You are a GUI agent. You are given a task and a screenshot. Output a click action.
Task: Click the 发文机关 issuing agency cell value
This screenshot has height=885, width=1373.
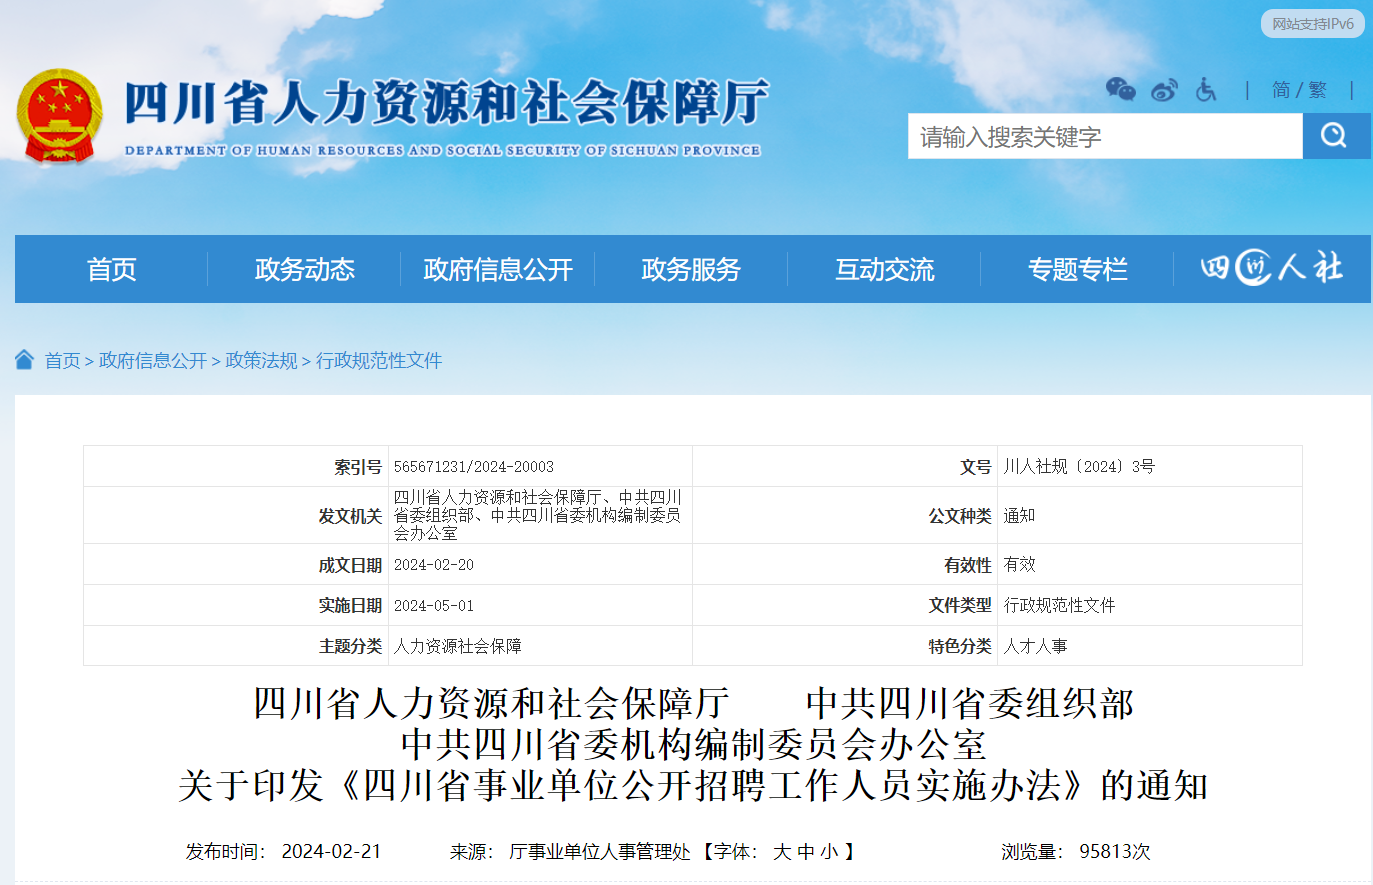(x=538, y=515)
